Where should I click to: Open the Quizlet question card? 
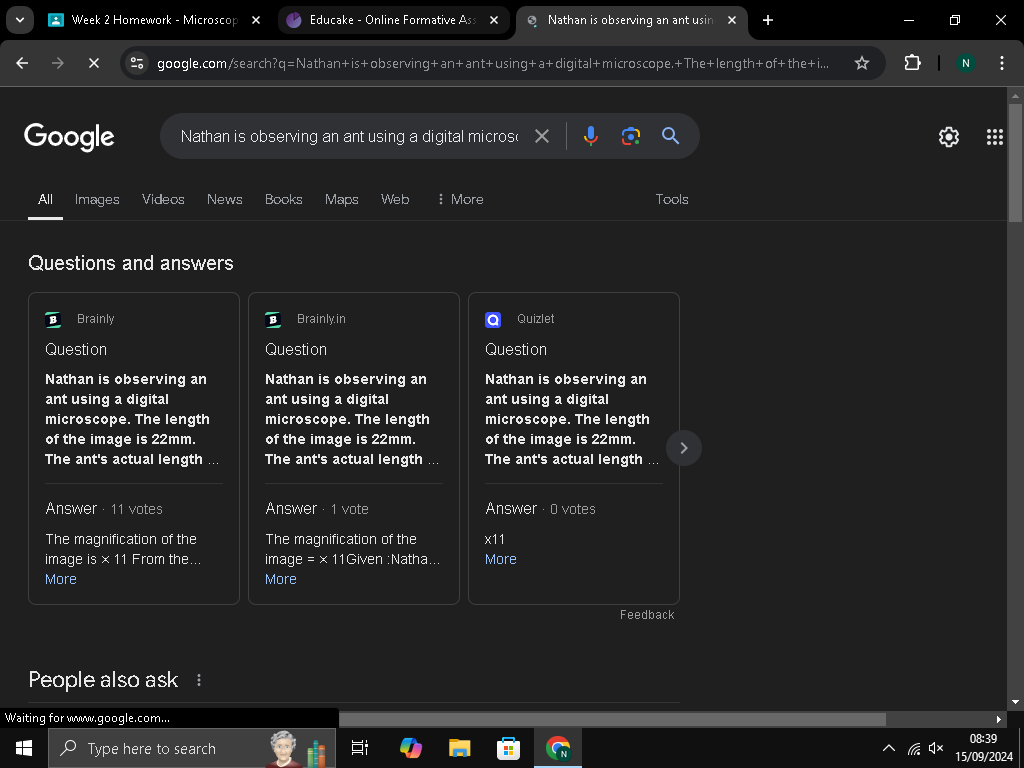pyautogui.click(x=574, y=449)
